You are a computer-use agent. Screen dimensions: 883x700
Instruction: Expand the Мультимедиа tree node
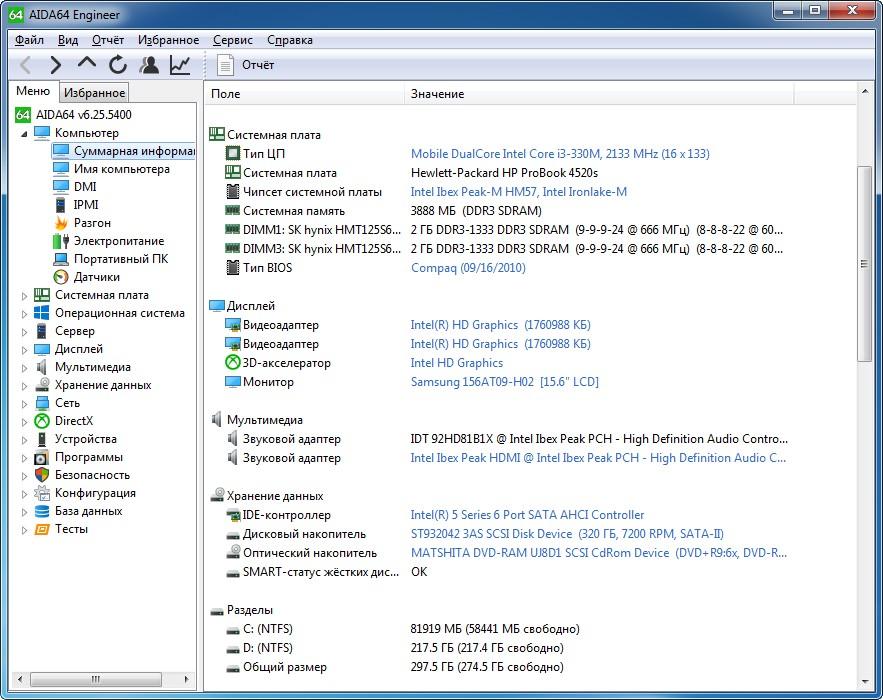coord(24,368)
